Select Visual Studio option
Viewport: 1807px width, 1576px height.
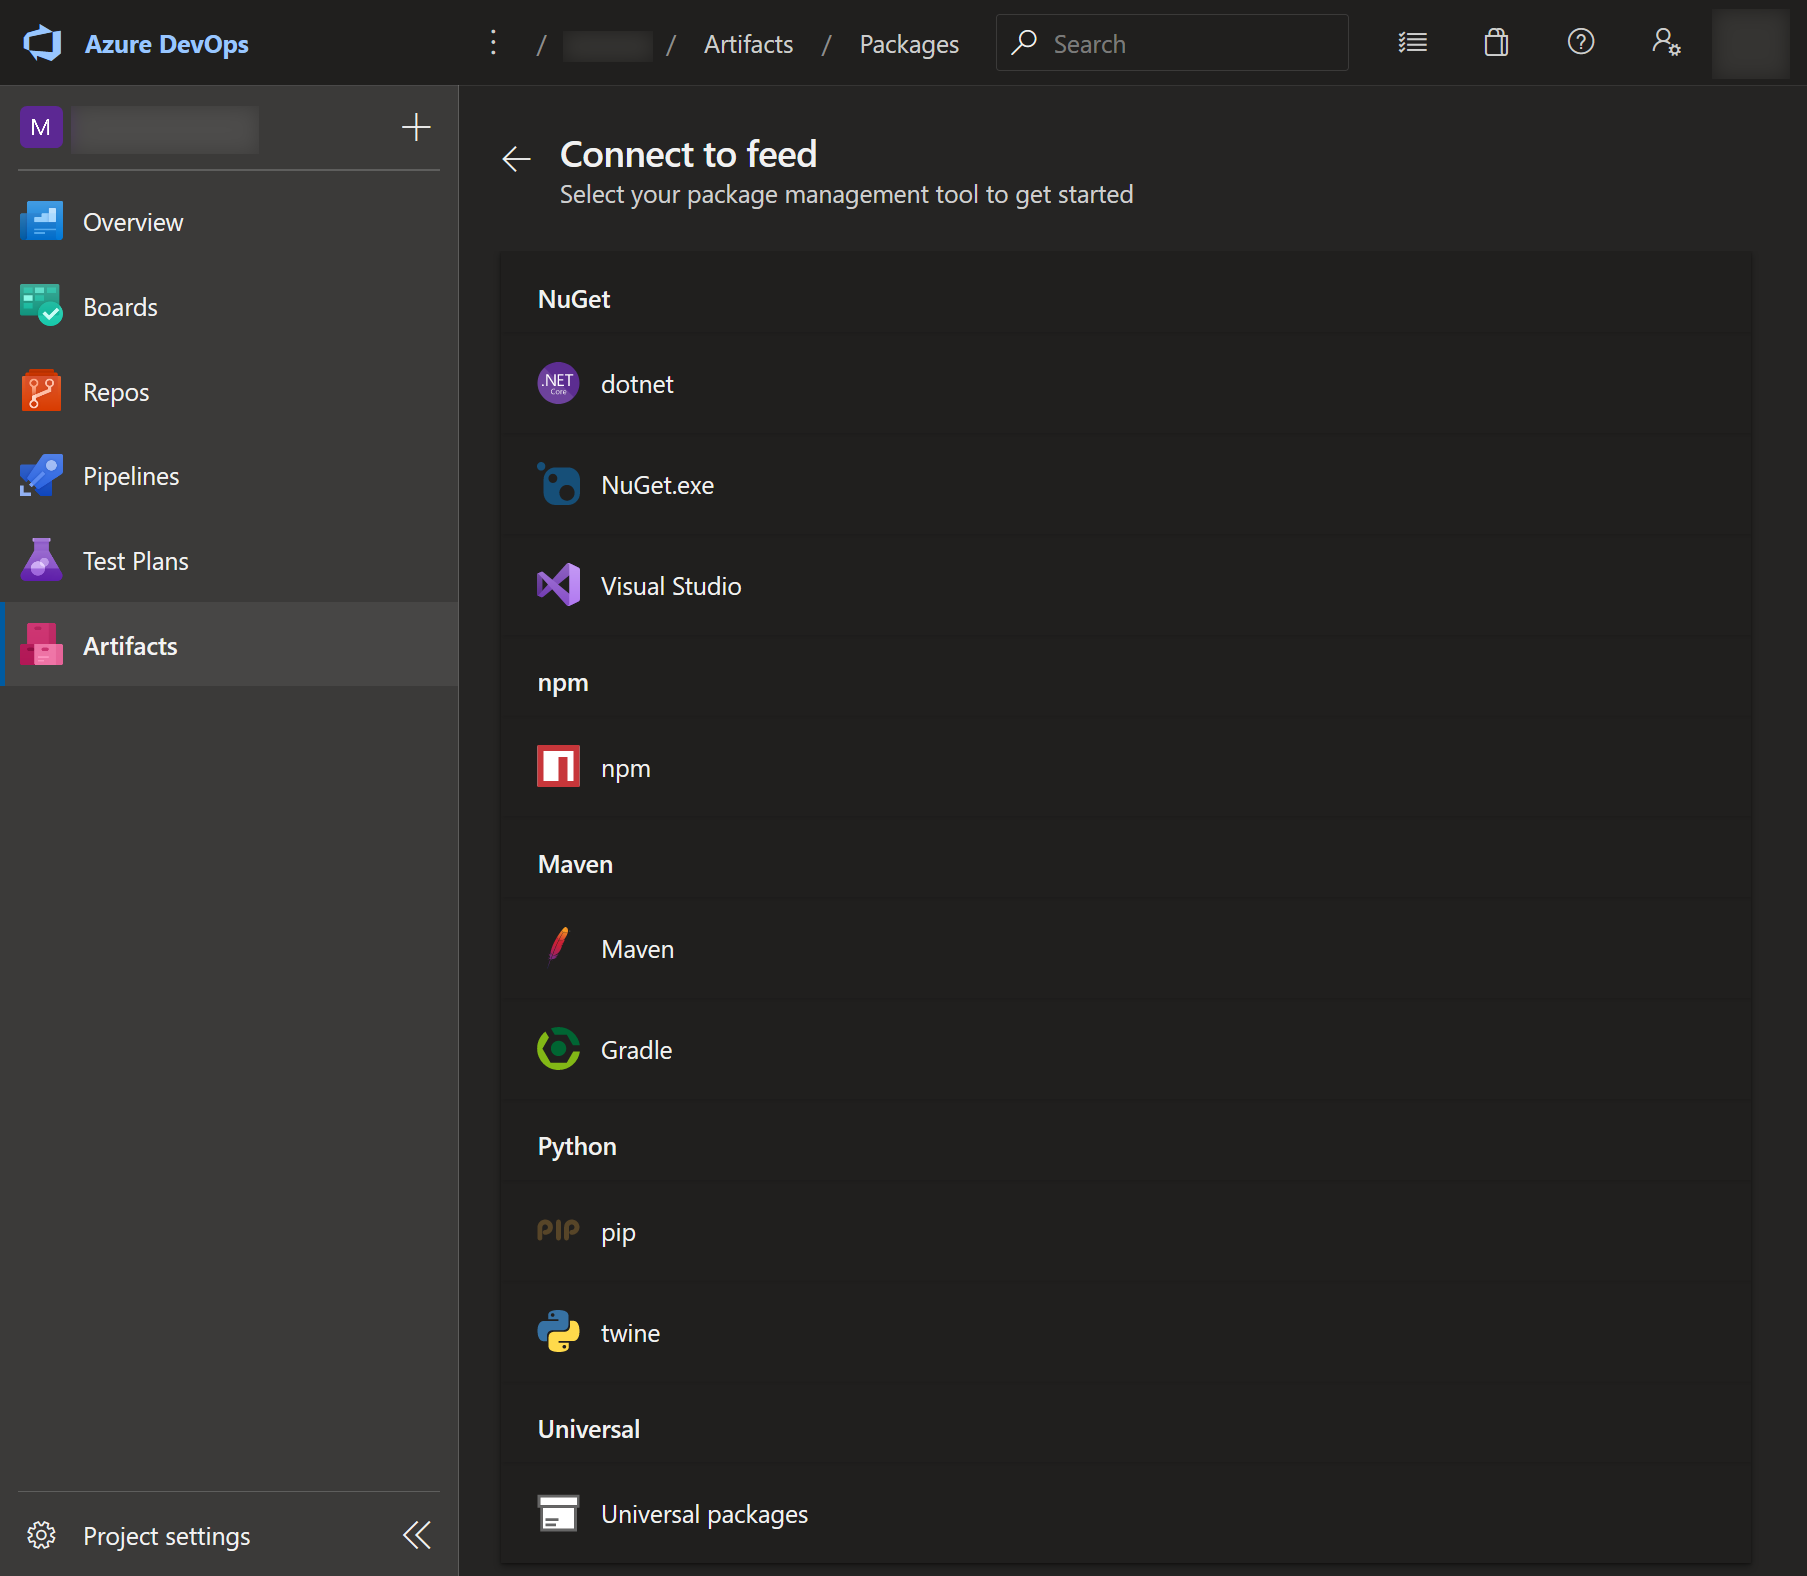coord(1126,586)
